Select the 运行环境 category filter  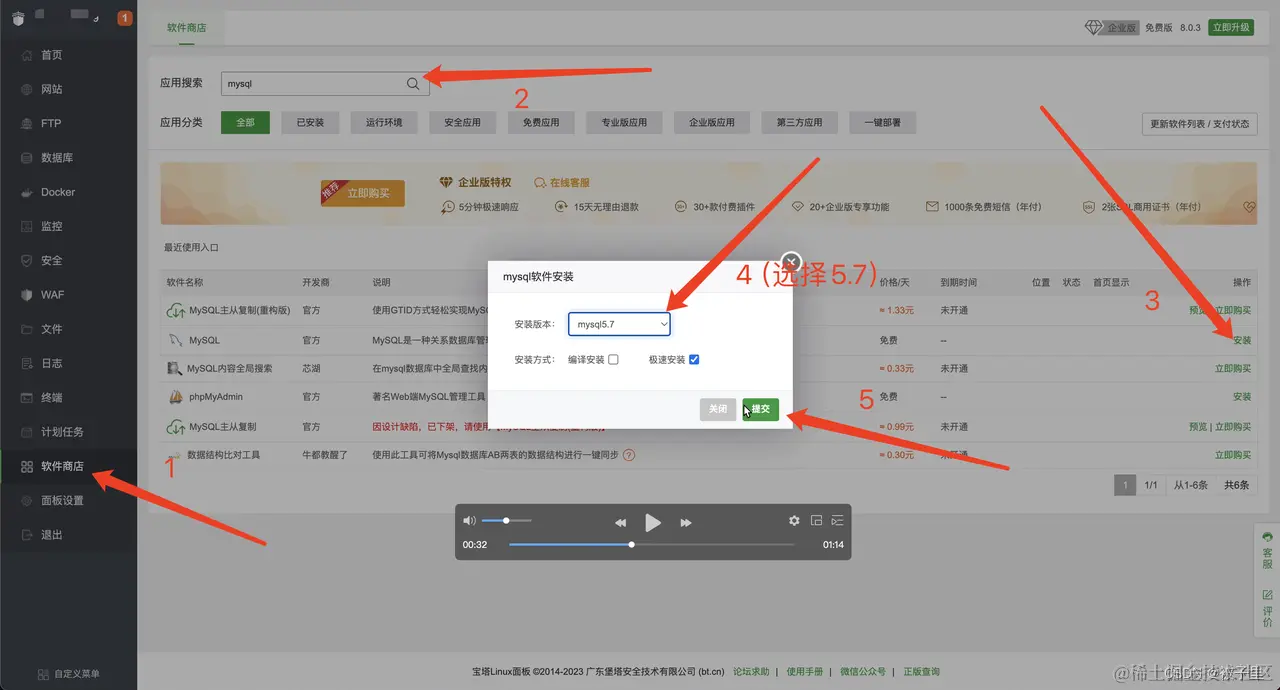tap(384, 122)
